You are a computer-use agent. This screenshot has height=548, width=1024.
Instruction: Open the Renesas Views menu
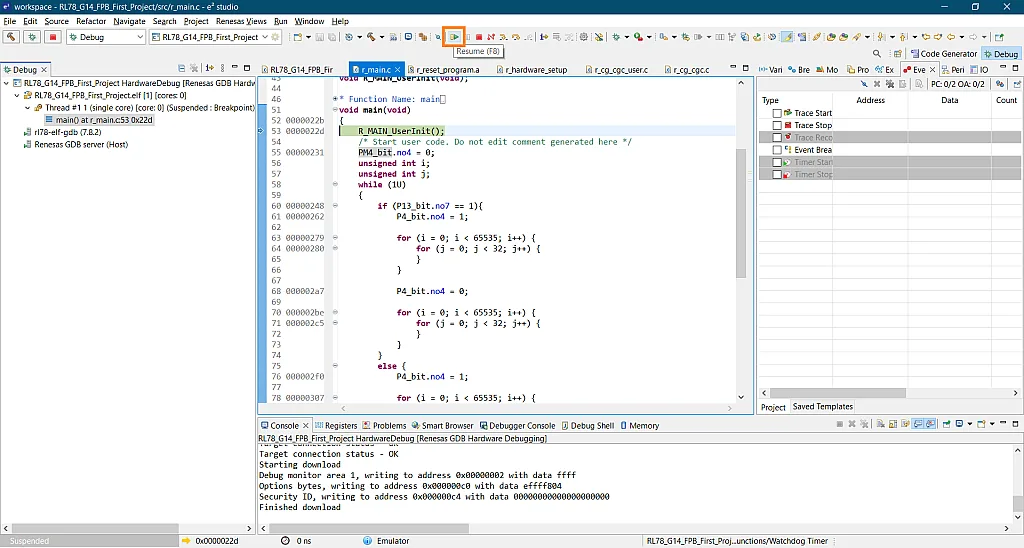(x=242, y=21)
